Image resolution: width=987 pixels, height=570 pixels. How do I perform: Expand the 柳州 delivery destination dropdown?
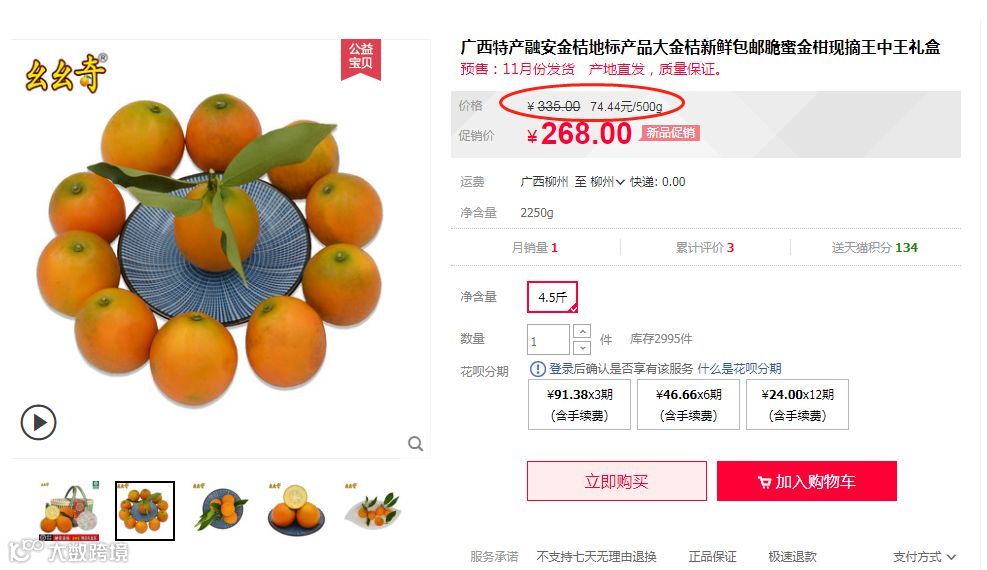(x=607, y=182)
